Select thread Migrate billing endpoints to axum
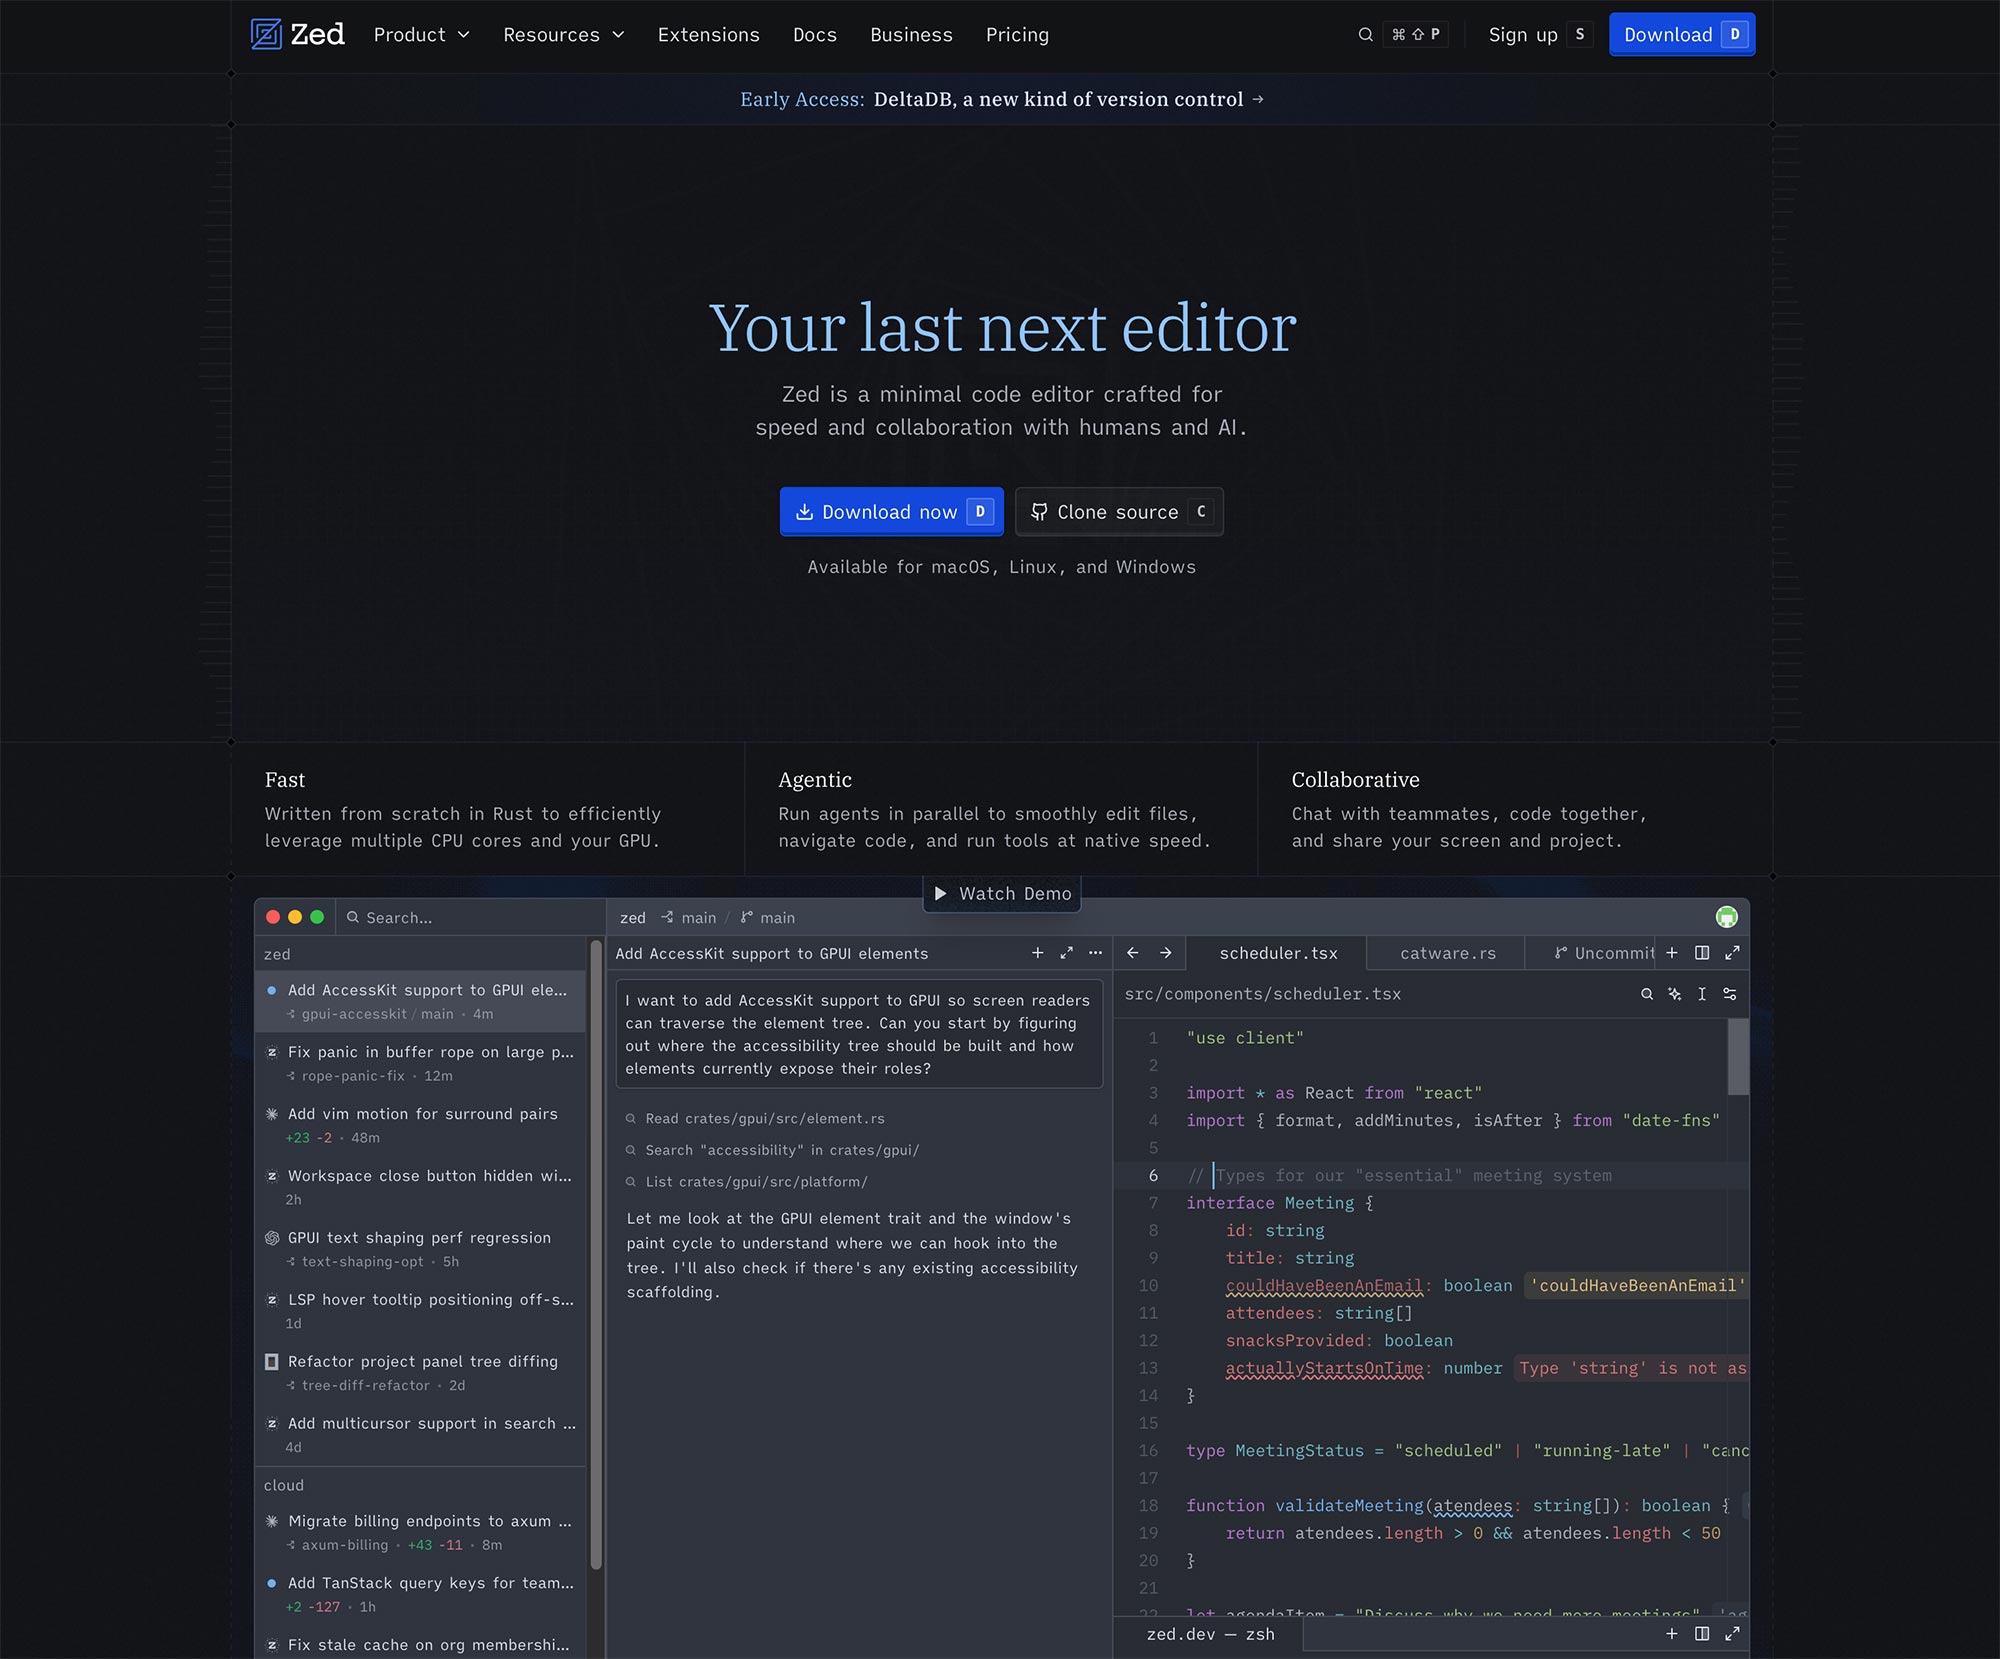Image resolution: width=2000 pixels, height=1659 pixels. 420,1532
